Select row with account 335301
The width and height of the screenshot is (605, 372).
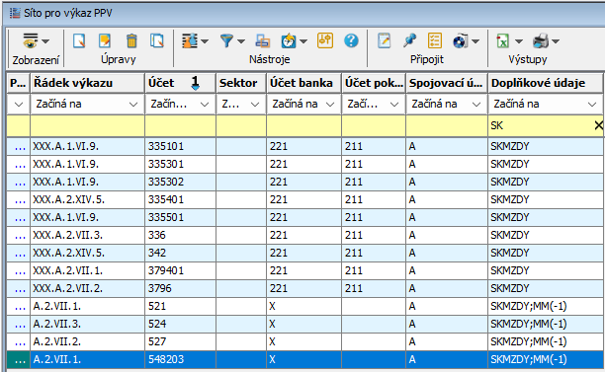[x=305, y=164]
